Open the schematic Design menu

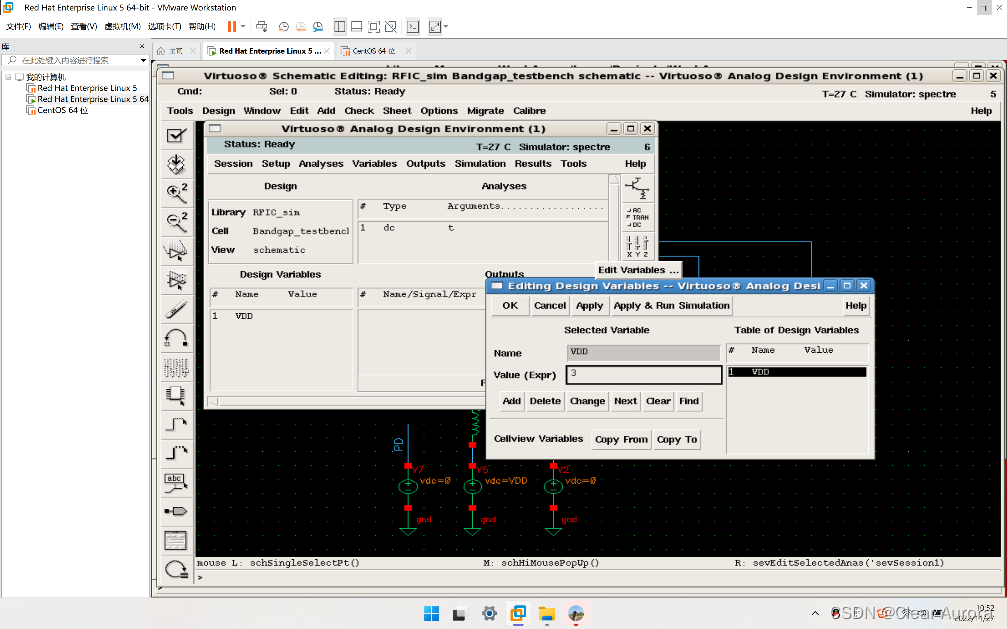pyautogui.click(x=218, y=111)
